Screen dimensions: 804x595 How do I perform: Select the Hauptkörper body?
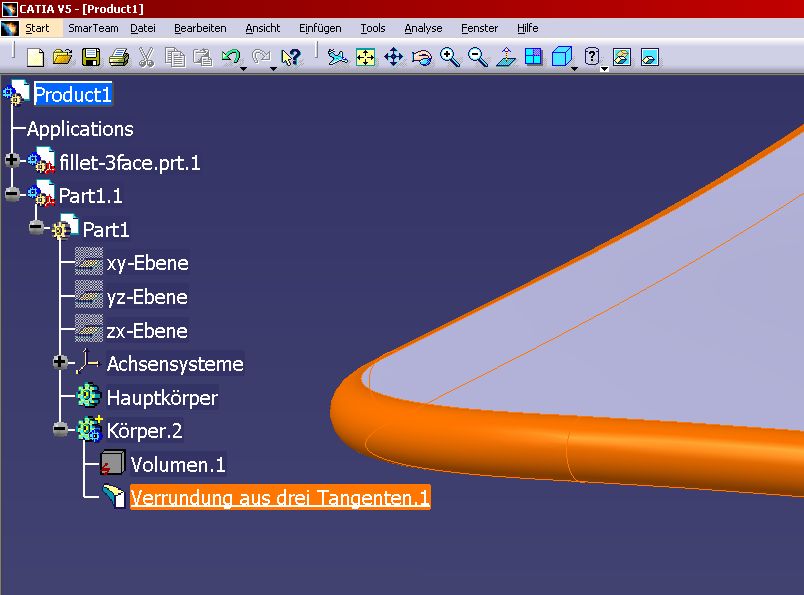click(x=162, y=398)
